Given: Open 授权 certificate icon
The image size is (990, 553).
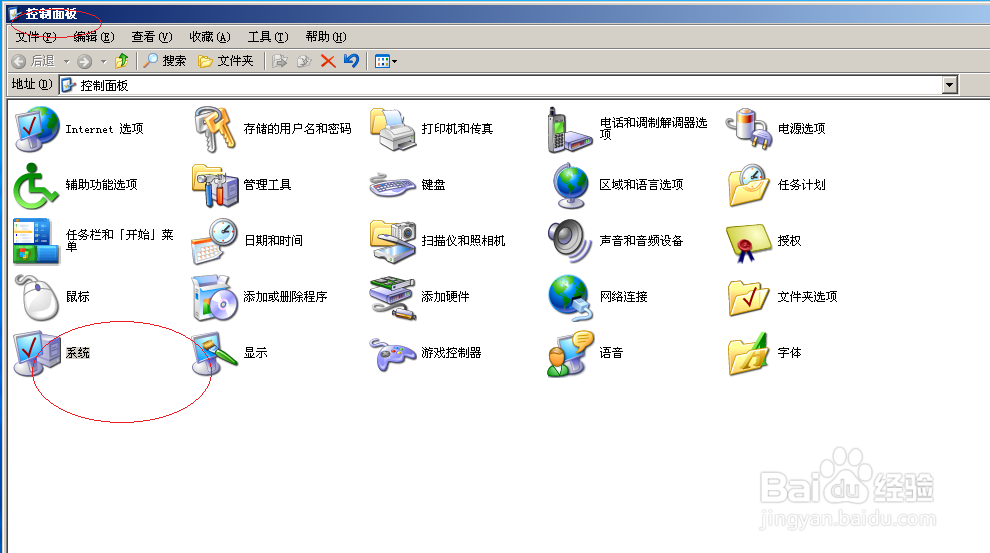Looking at the screenshot, I should (x=749, y=241).
